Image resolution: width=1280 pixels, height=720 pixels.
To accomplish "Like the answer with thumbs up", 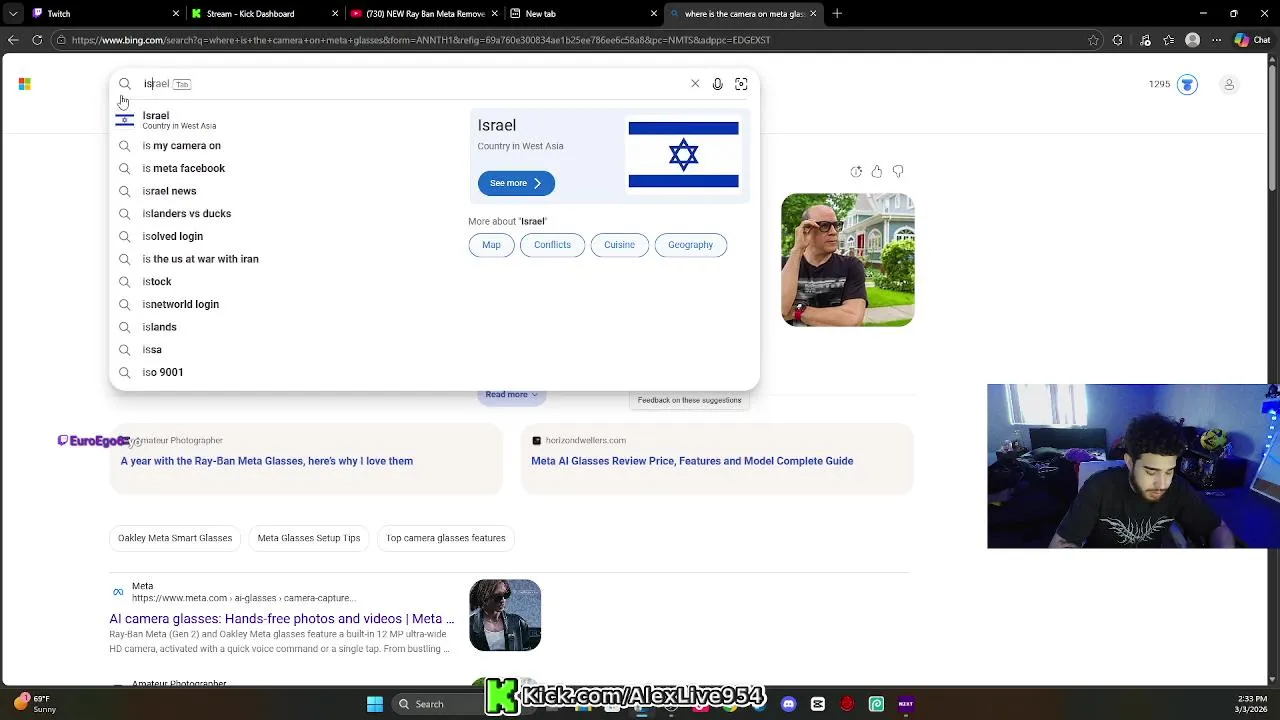I will pyautogui.click(x=877, y=172).
